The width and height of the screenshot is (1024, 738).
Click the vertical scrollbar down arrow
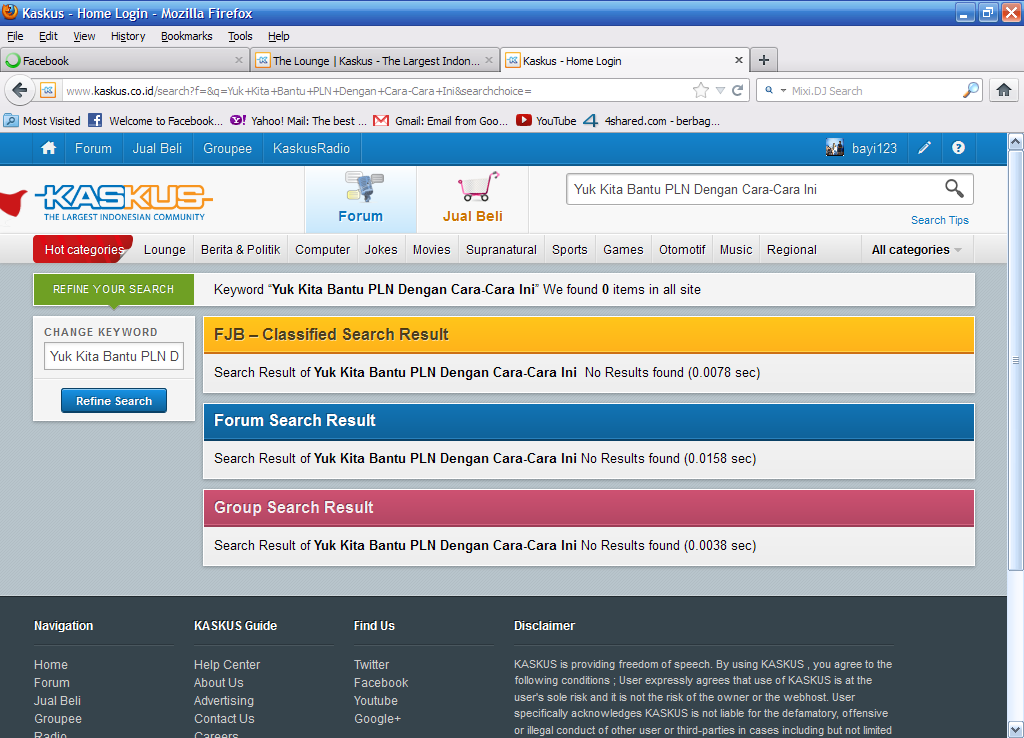point(1016,729)
